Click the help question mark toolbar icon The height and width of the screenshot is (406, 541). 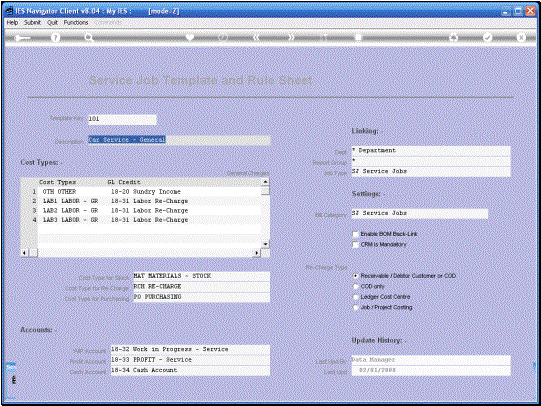[55, 37]
